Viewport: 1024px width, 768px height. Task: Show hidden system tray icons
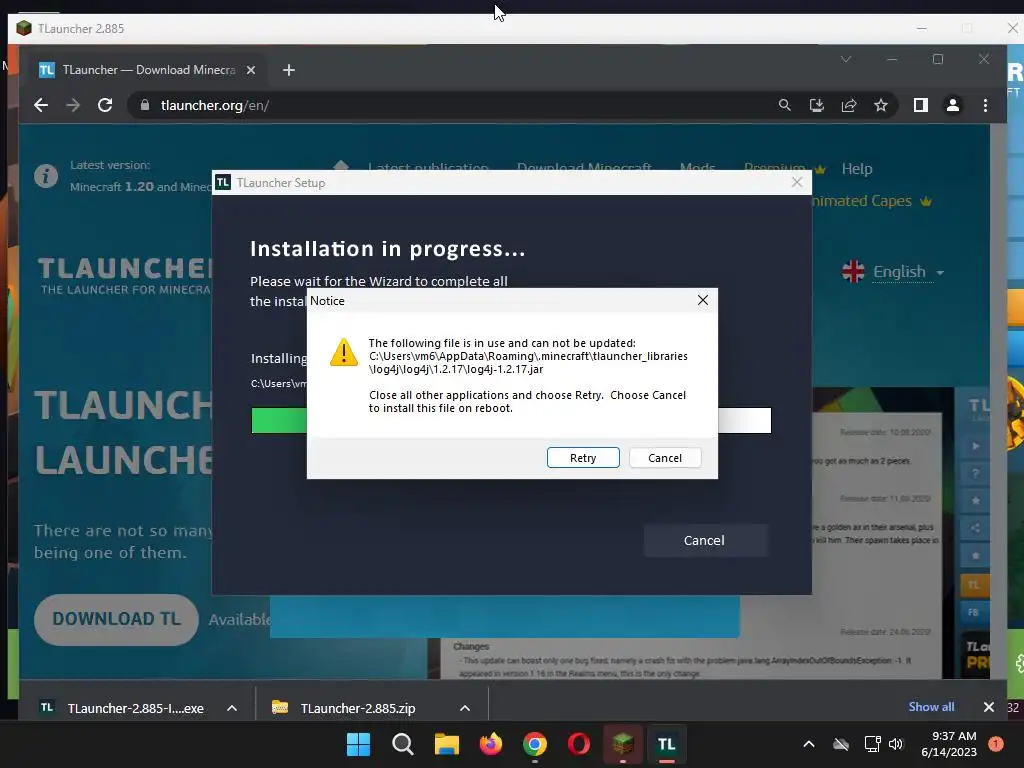pos(808,744)
